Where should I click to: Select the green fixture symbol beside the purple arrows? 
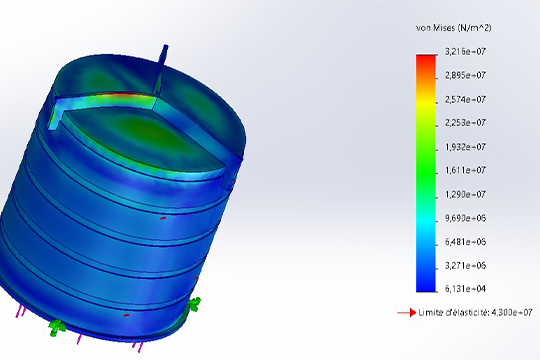click(x=56, y=327)
